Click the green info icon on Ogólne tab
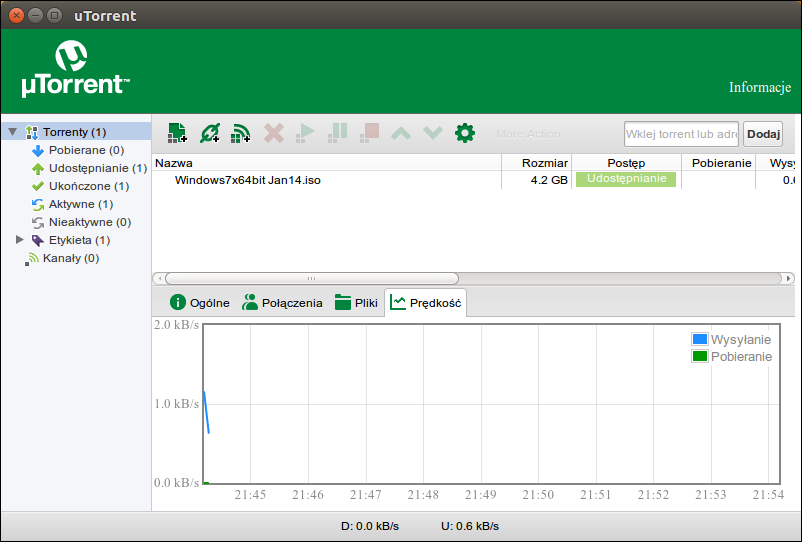 (x=177, y=302)
